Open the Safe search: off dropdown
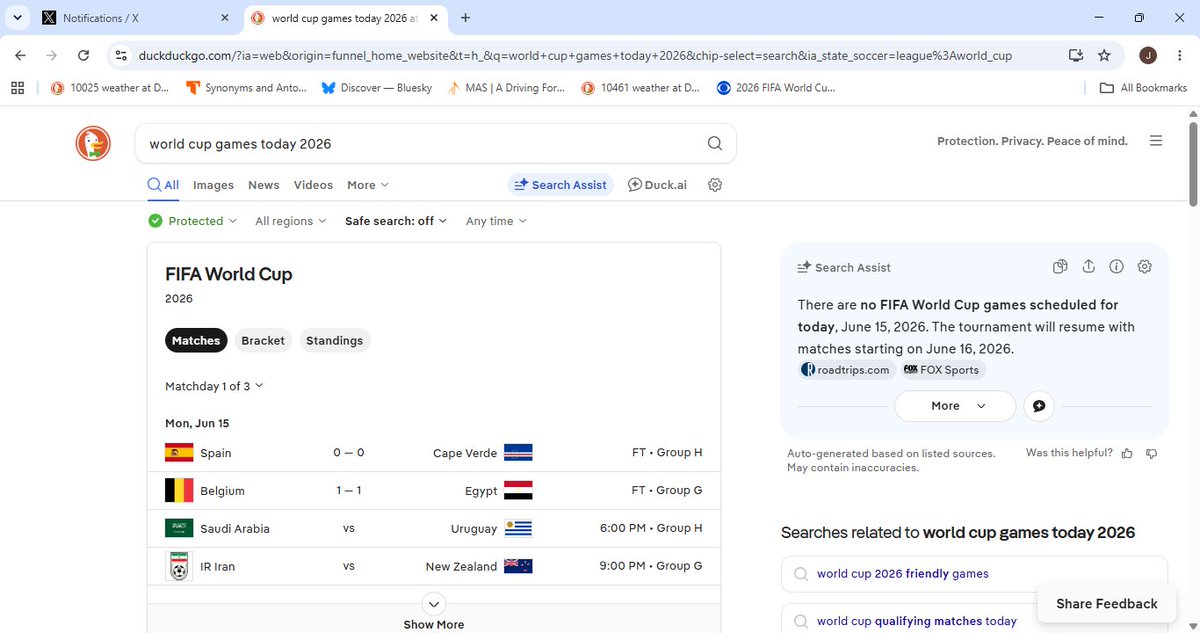Screen dimensions: 1200x633 [x=396, y=221]
